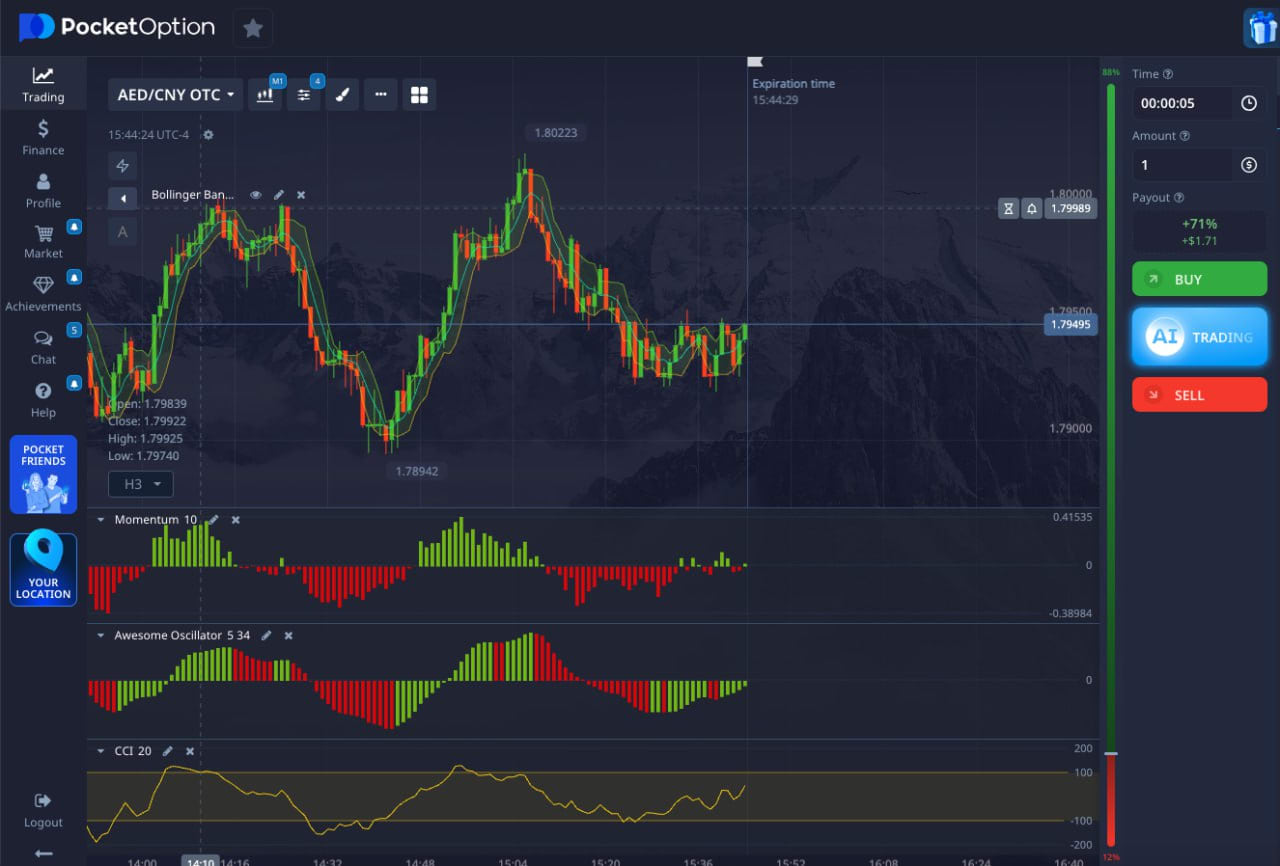This screenshot has height=866, width=1280.
Task: Open the Market section
Action: pos(43,242)
